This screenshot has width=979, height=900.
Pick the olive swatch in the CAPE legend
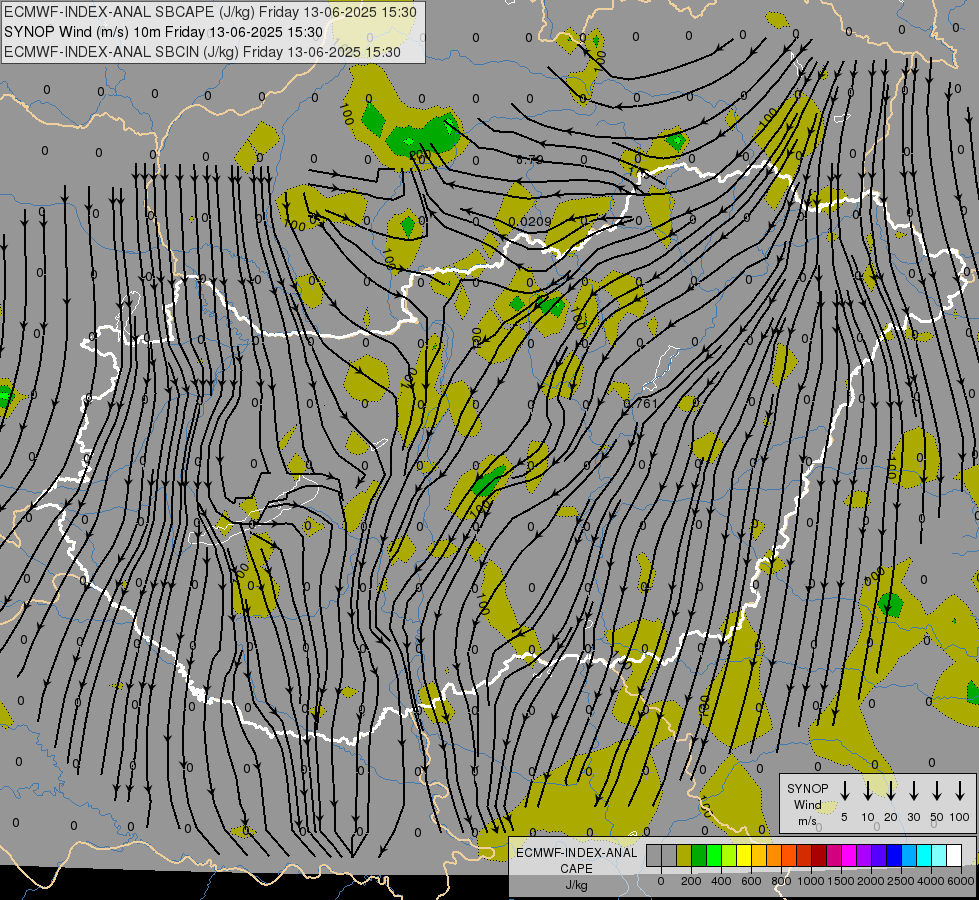pos(684,855)
